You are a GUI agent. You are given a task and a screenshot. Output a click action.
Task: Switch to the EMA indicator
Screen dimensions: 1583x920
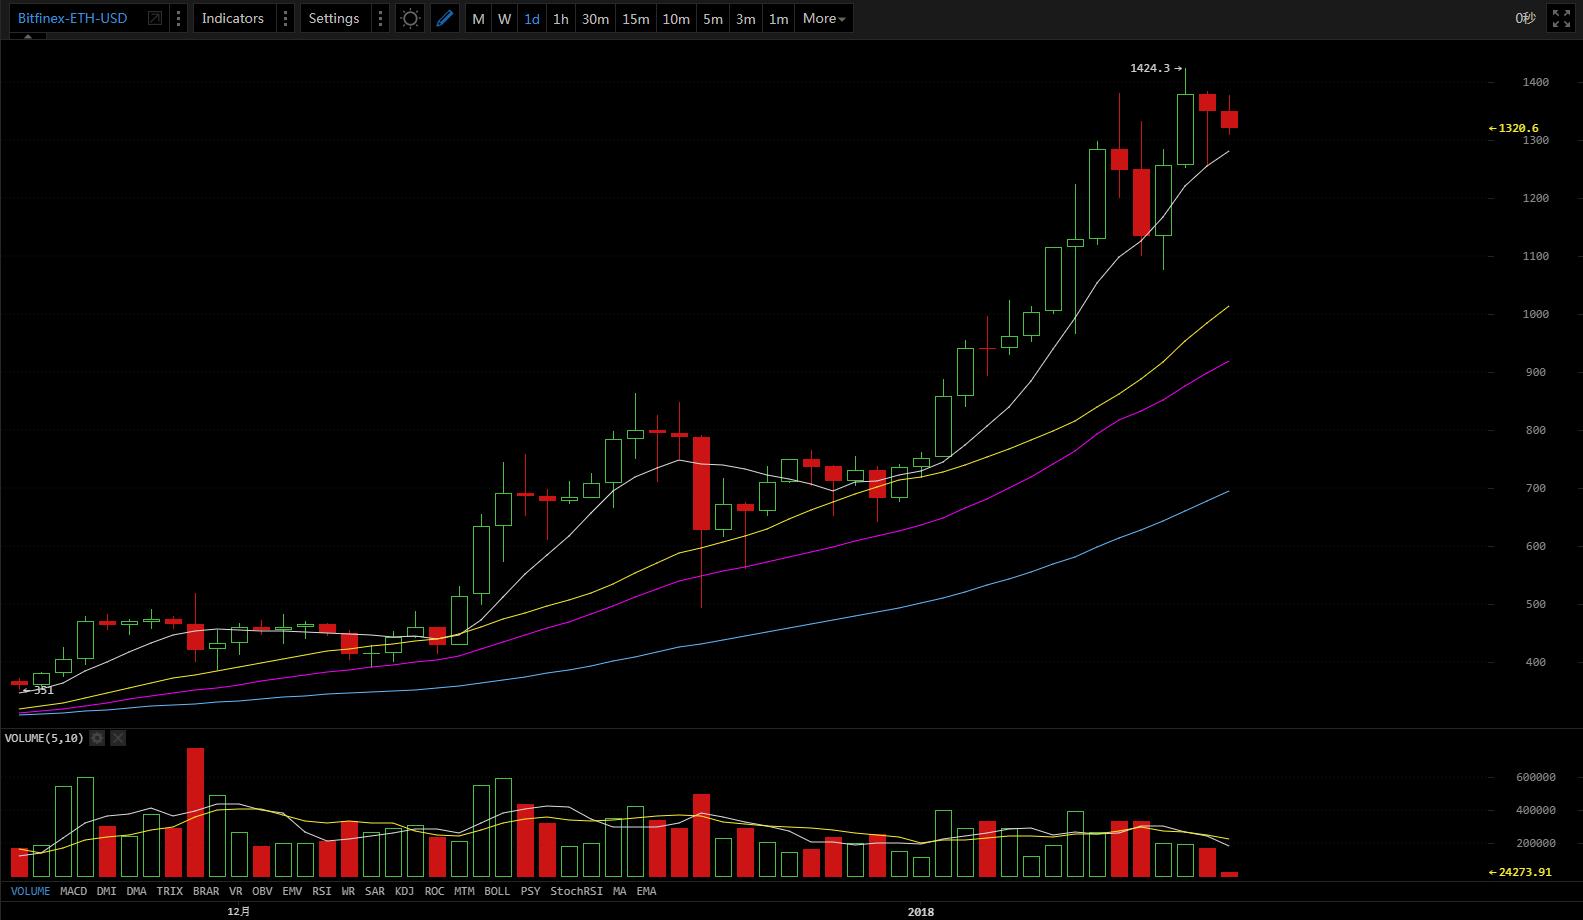pos(647,891)
